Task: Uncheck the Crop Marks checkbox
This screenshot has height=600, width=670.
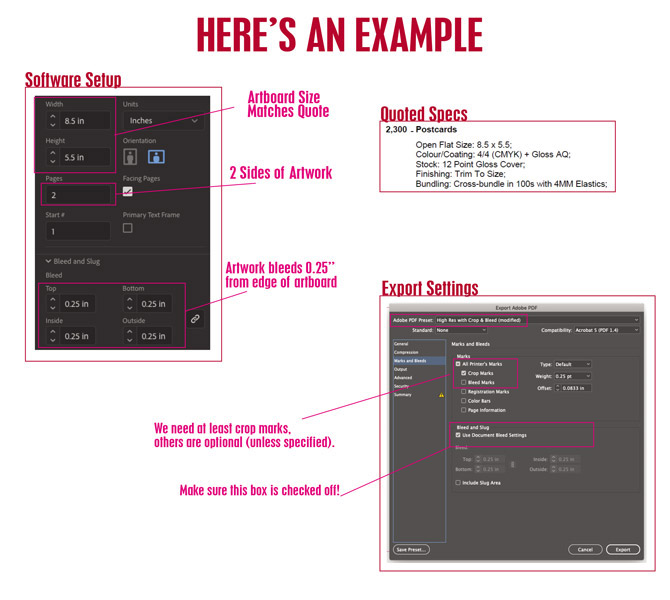Action: click(464, 373)
